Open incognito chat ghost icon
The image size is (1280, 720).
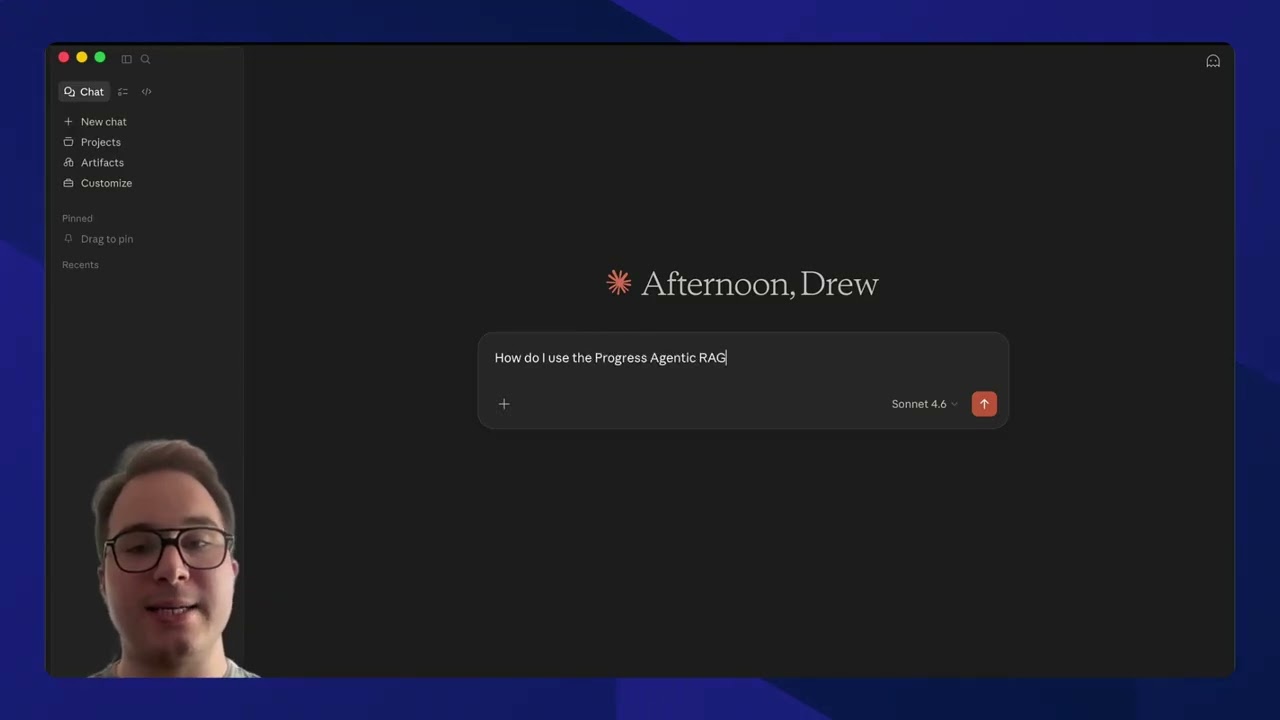[1213, 61]
